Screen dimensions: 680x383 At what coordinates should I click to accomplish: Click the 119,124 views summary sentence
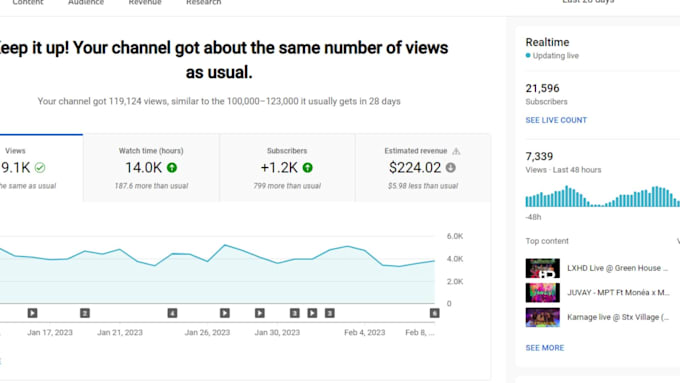pos(219,101)
